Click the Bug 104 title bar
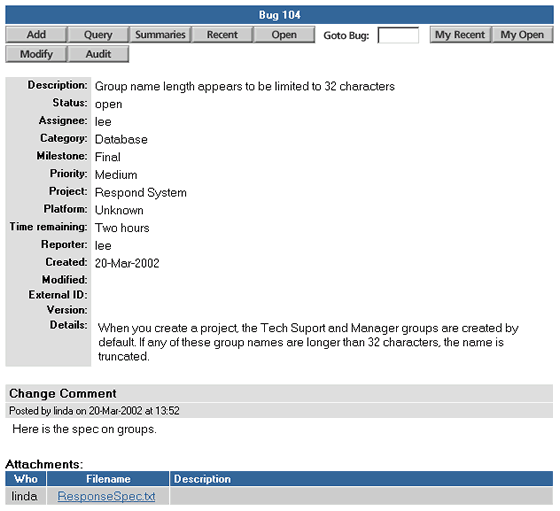Viewport: 560px width, 511px height. pos(279,15)
